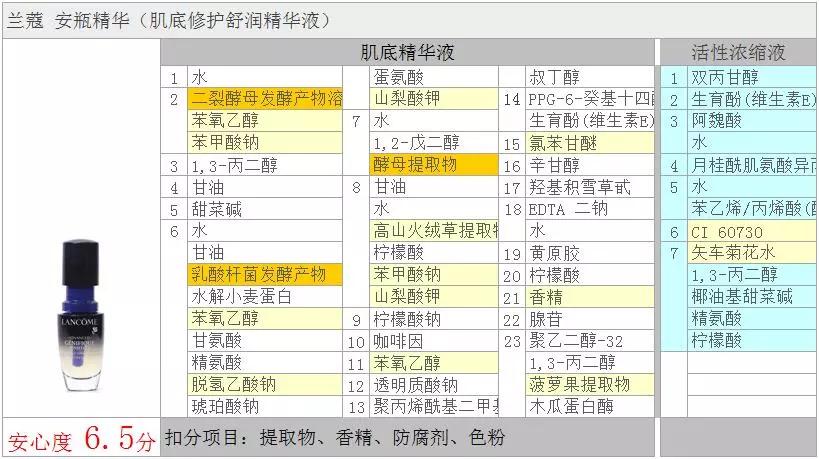
Task: Click the 肌底精华液 column header
Action: [x=407, y=52]
